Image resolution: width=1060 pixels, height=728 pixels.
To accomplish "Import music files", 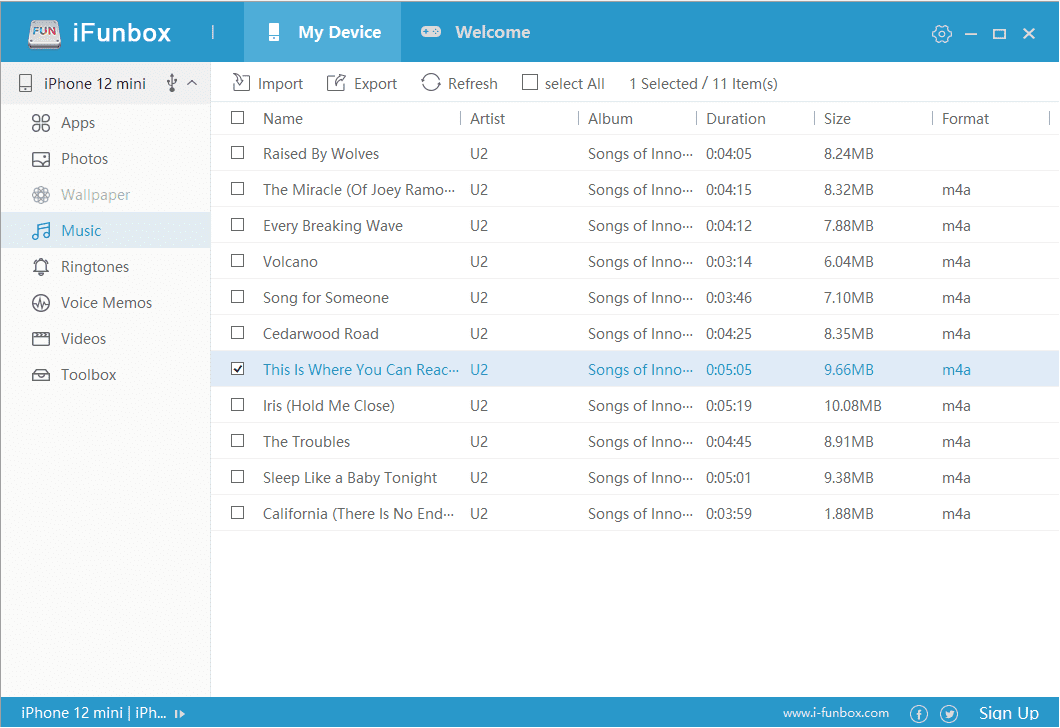I will point(268,83).
